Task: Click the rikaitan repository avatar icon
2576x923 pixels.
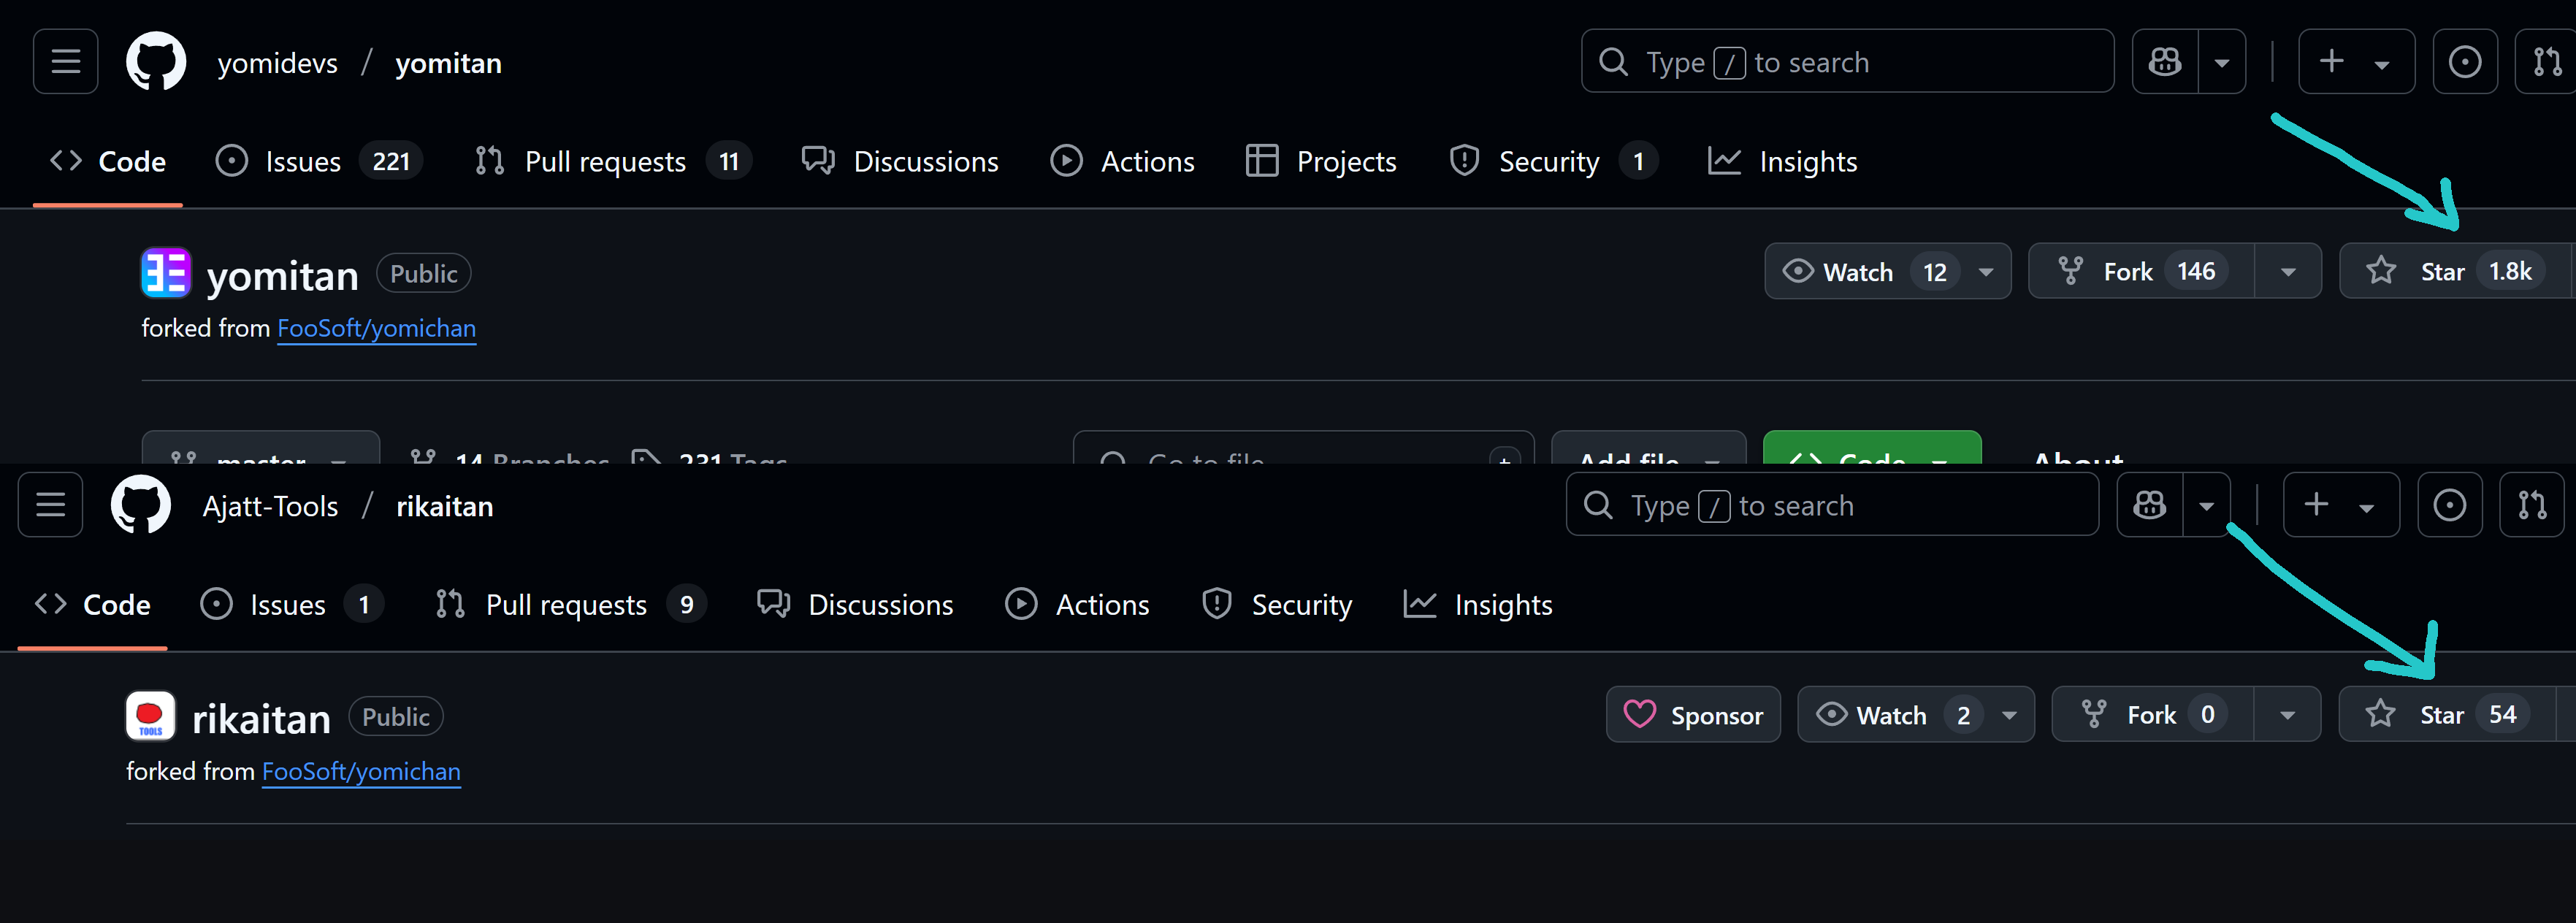Action: 151,716
